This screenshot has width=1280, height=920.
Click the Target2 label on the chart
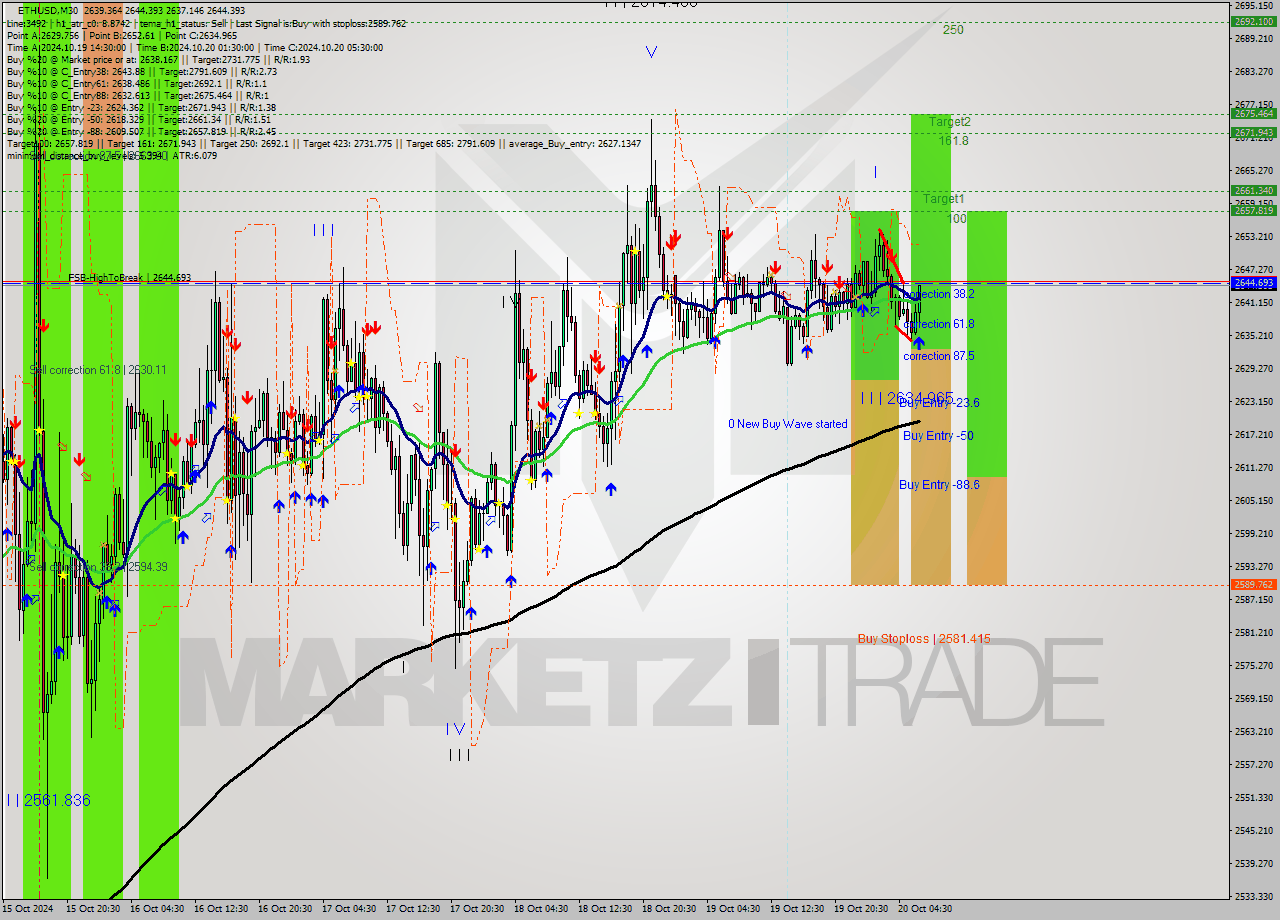coord(949,122)
